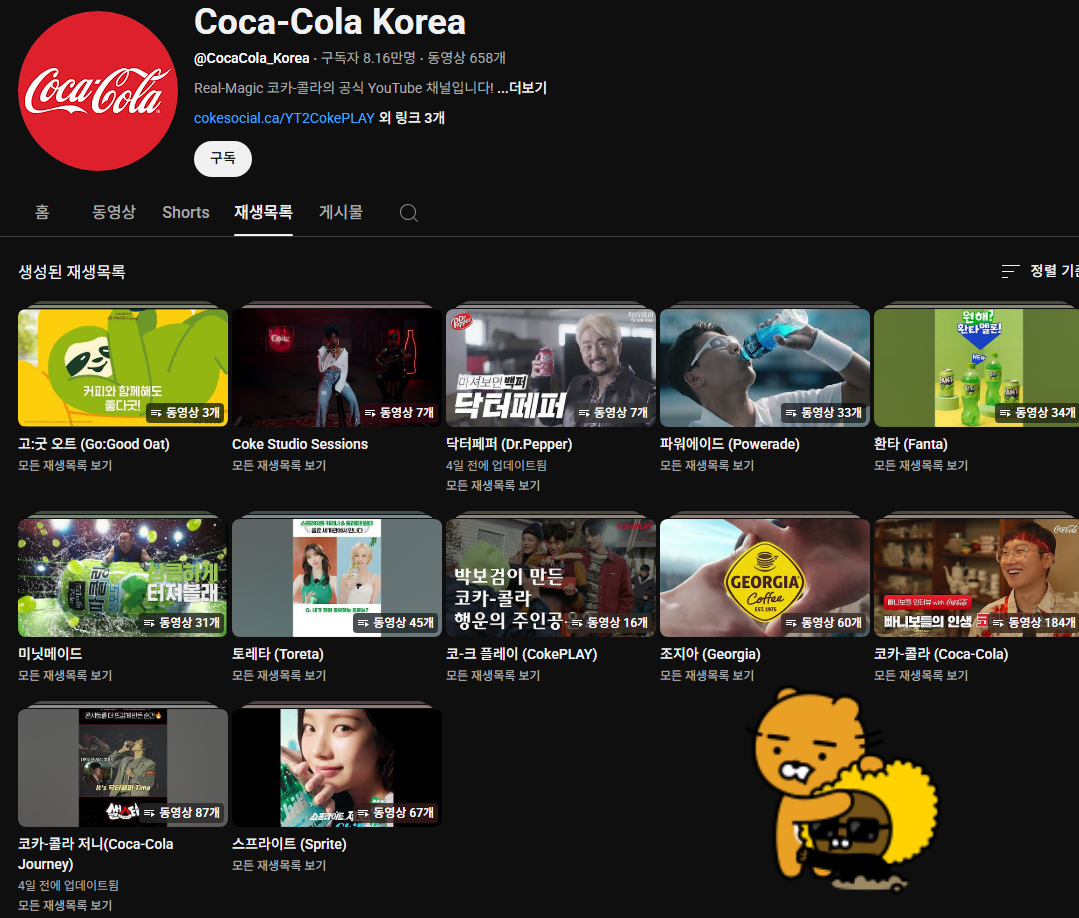Click 모든 재생목록 보기 under 조지아
Image resolution: width=1079 pixels, height=918 pixels.
[707, 675]
